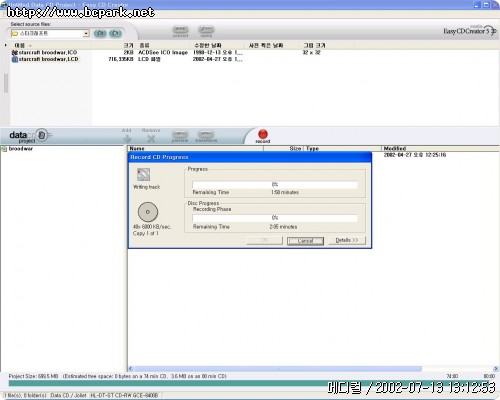Open the source folder dropdown
The width and height of the screenshot is (500, 400).
86,33
